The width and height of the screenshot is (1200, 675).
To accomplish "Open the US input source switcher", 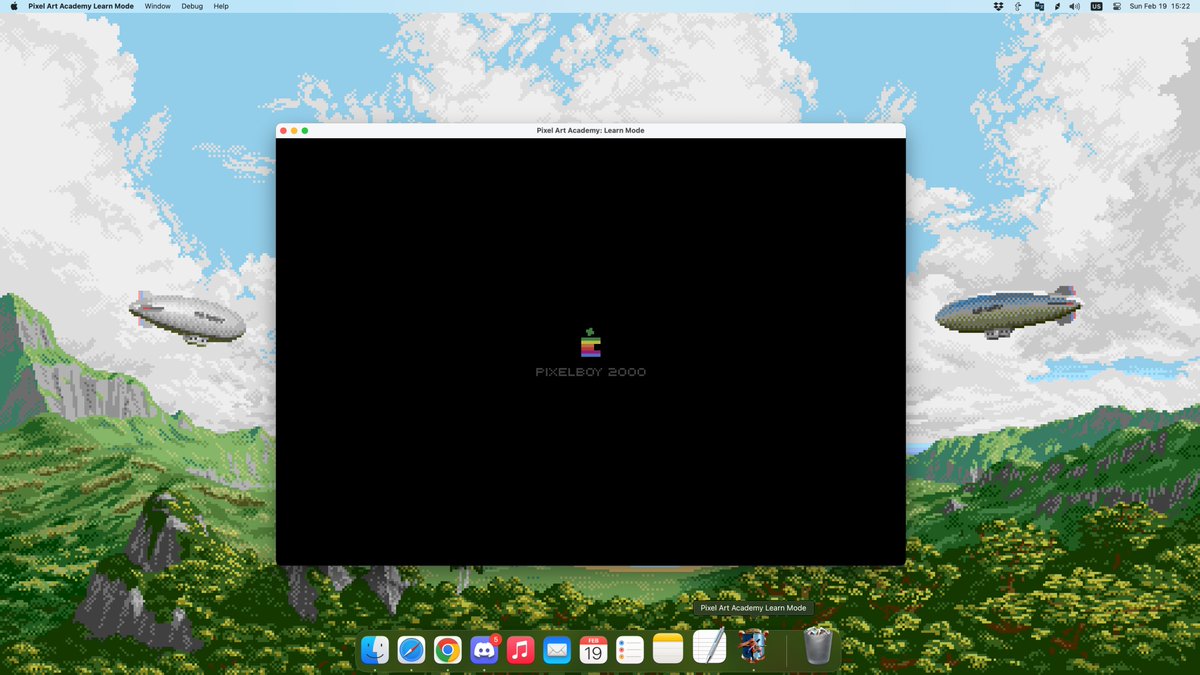I will [1095, 6].
